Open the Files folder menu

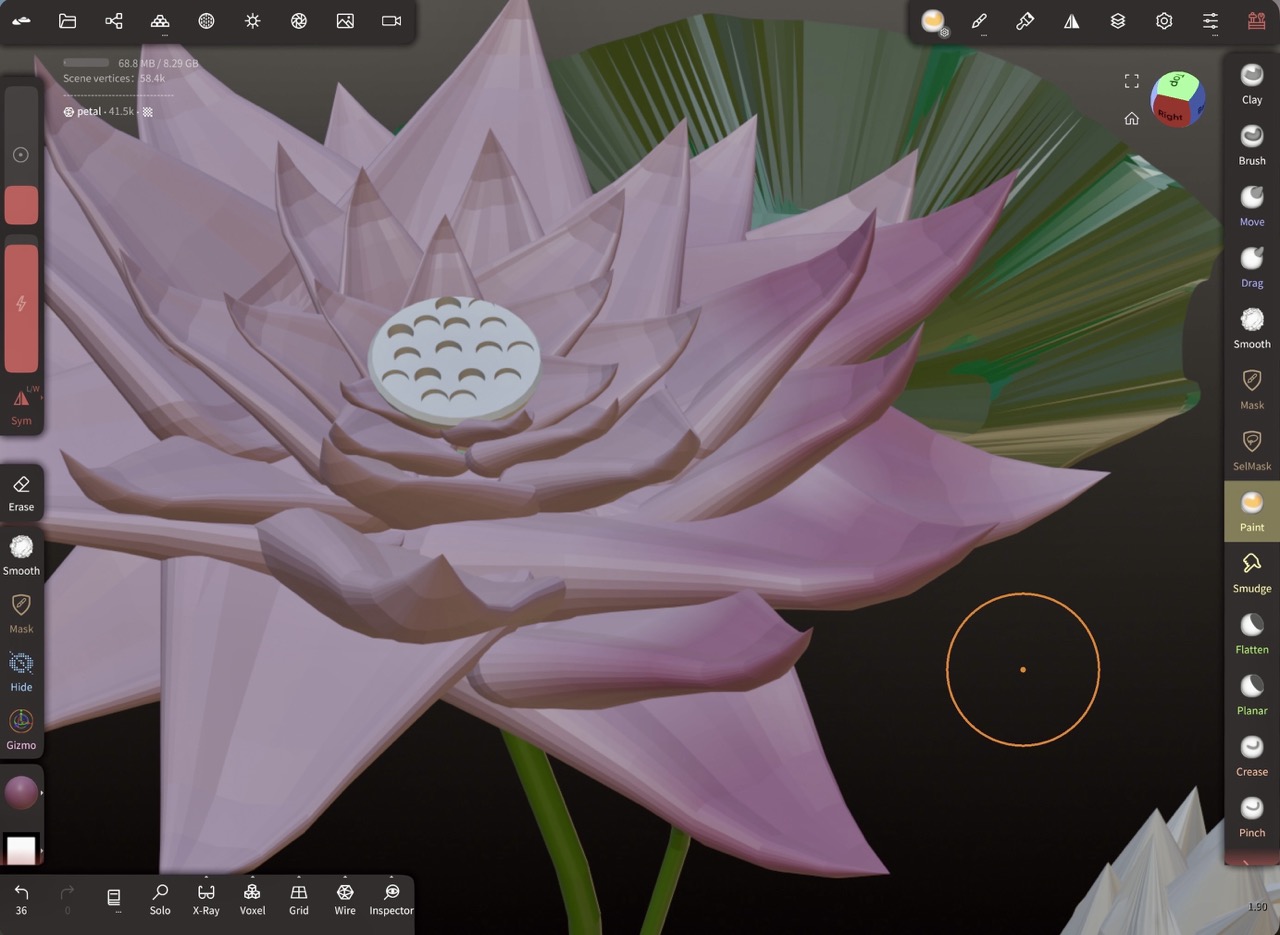coord(68,21)
